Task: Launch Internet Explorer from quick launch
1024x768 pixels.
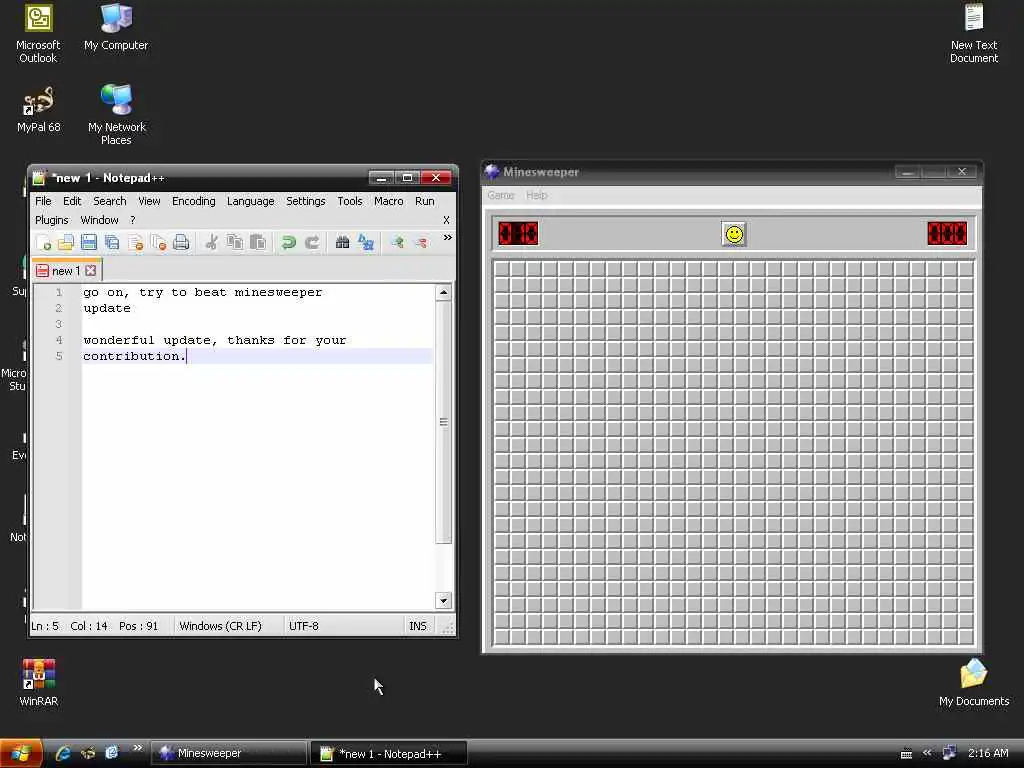Action: pos(63,754)
